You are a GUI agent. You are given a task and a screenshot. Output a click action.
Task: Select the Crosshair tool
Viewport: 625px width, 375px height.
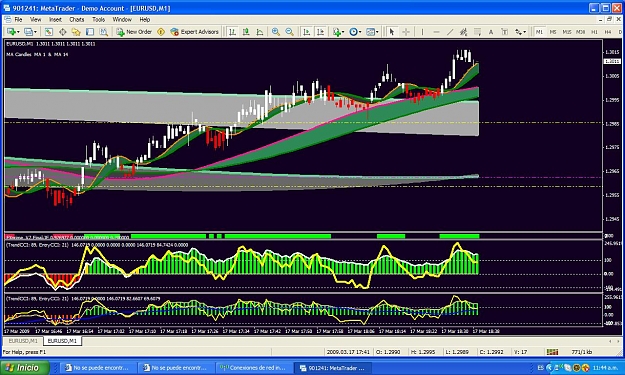(406, 32)
